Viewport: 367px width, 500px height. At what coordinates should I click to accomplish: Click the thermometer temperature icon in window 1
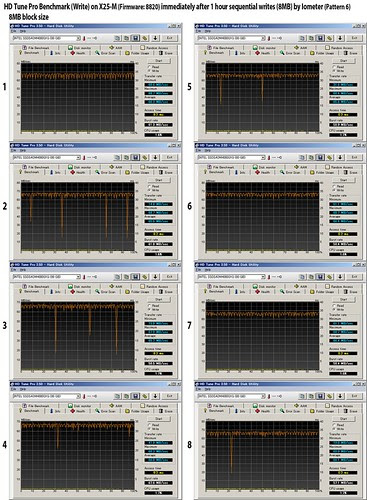point(84,38)
